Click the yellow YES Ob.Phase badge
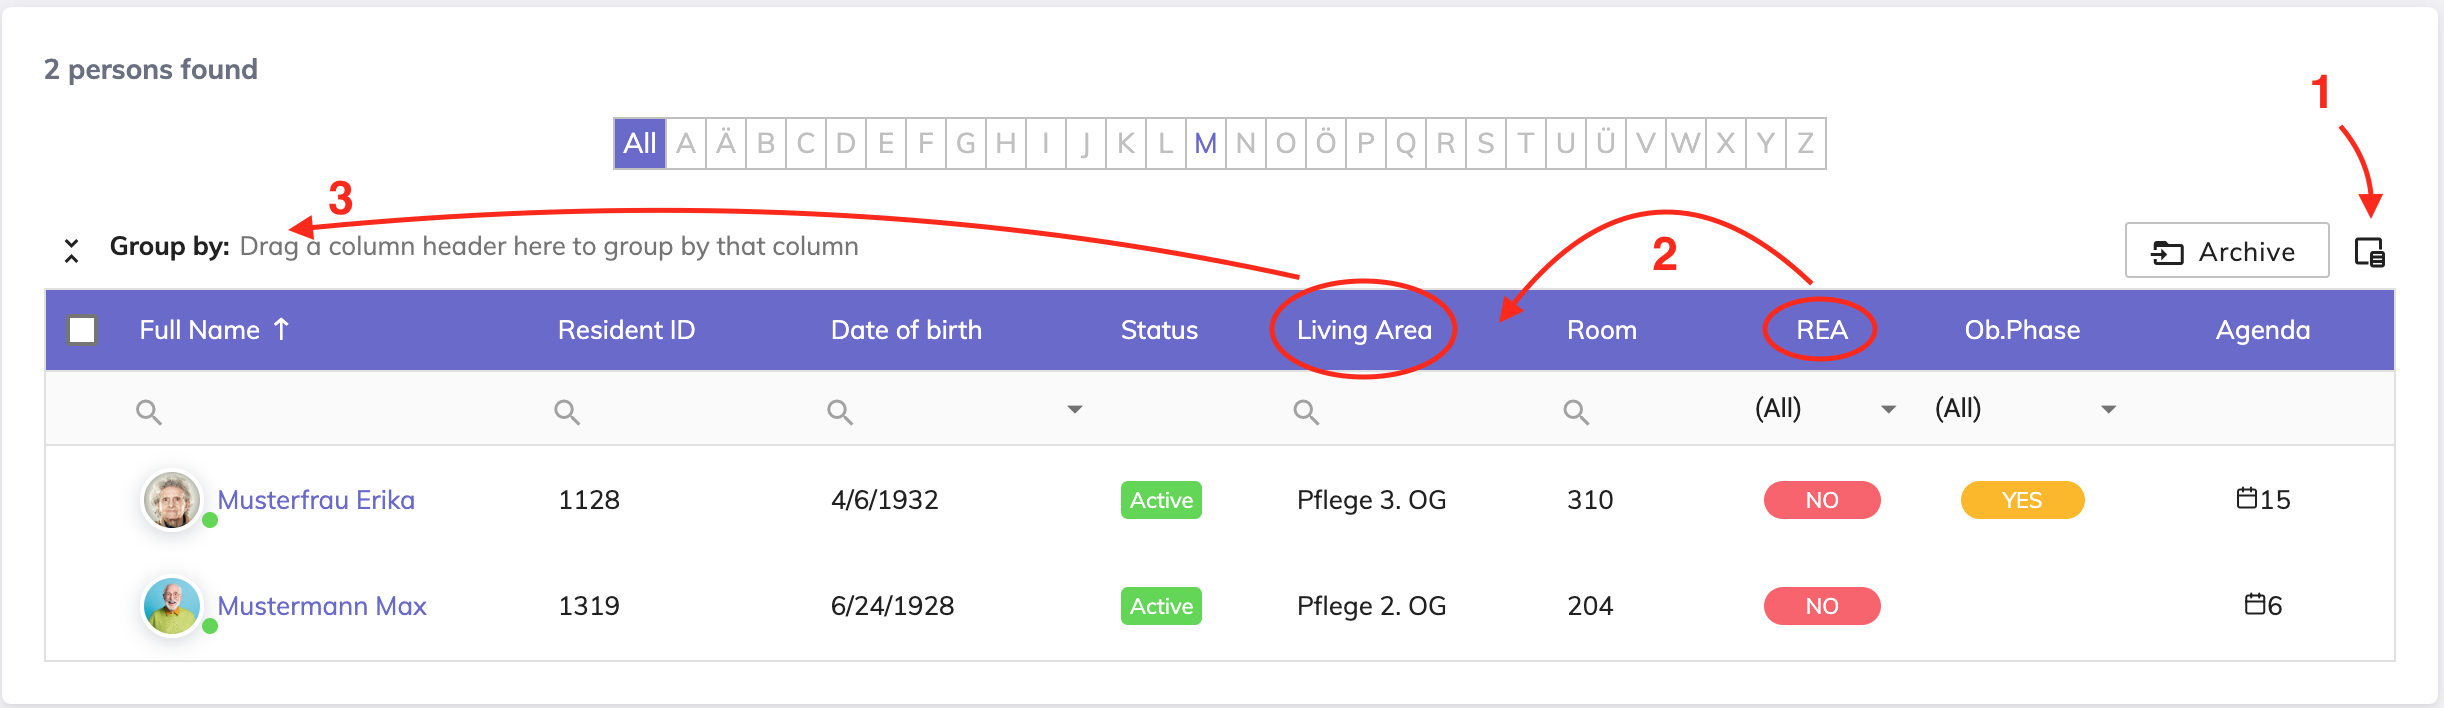This screenshot has height=708, width=2444. (2022, 500)
